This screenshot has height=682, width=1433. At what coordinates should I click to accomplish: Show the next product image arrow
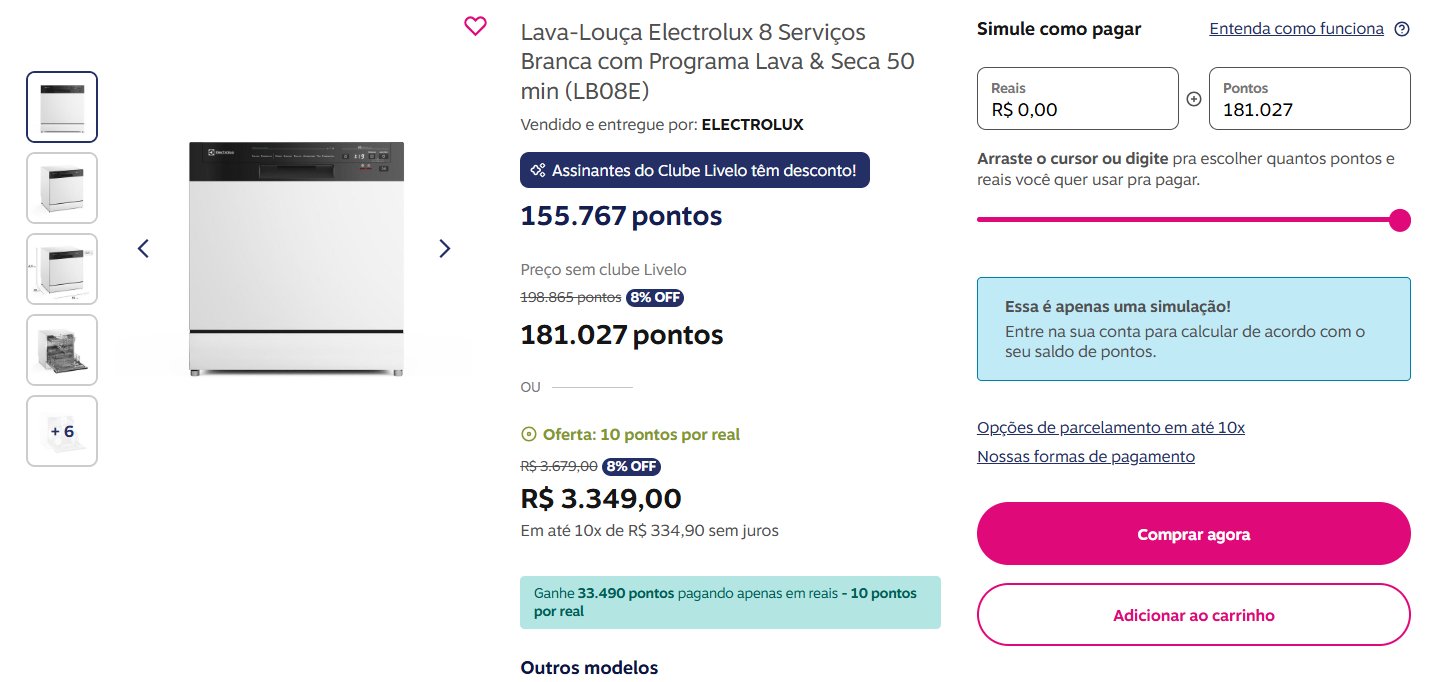tap(445, 248)
